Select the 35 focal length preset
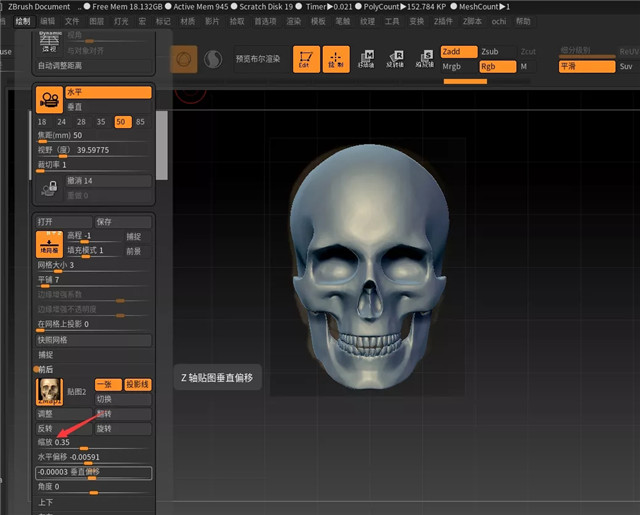 coord(101,122)
